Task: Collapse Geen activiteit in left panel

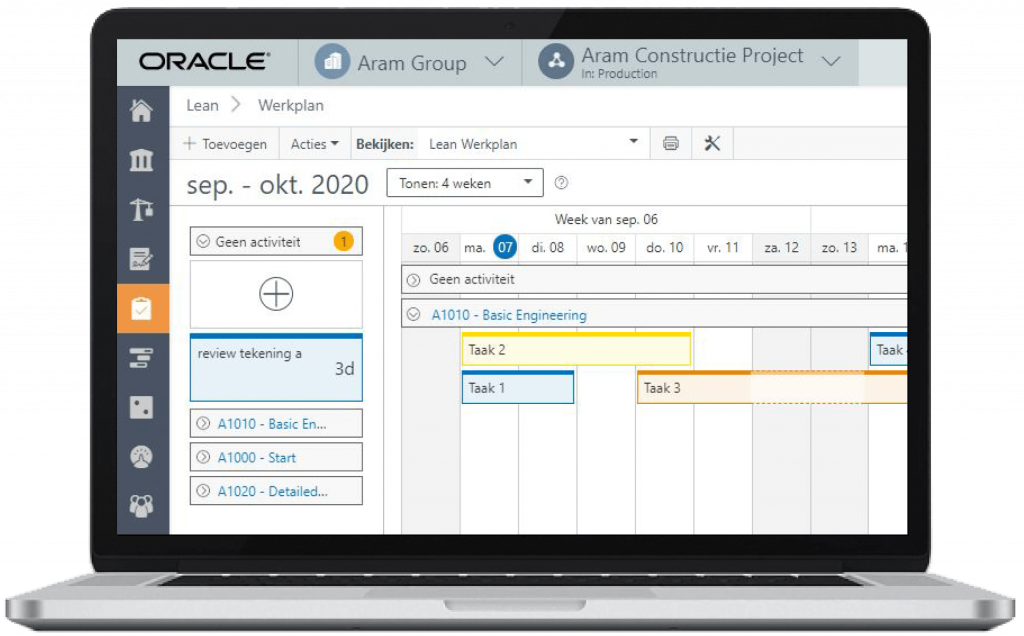Action: (x=203, y=242)
